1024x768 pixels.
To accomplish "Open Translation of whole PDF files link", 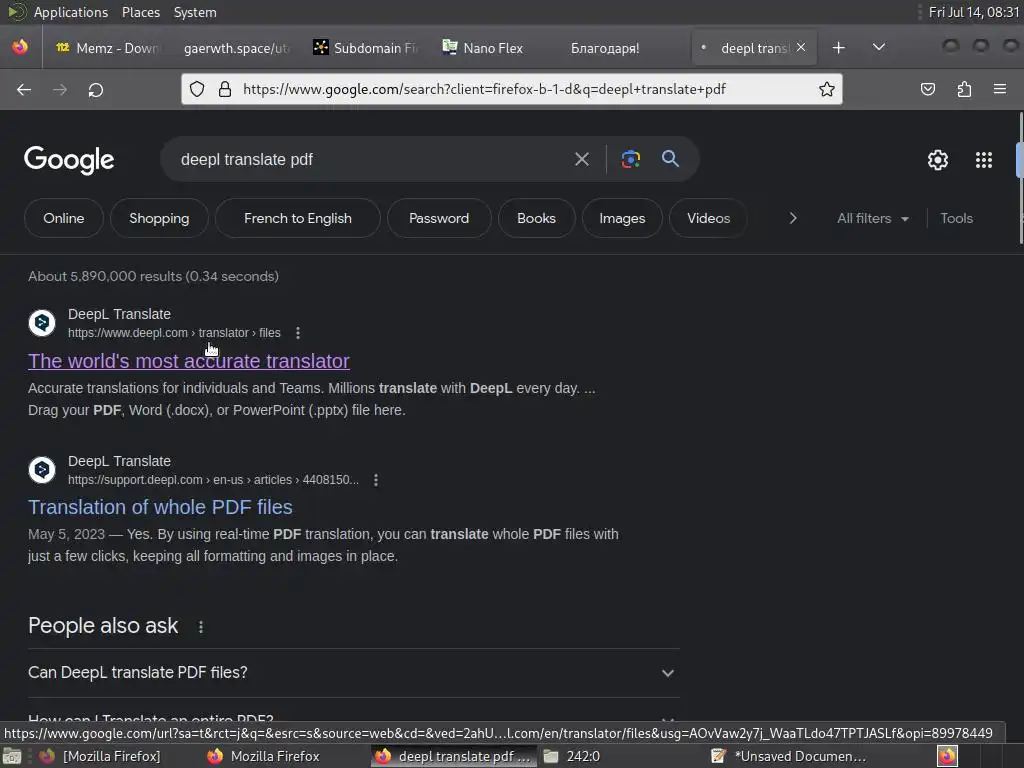I will (x=160, y=507).
